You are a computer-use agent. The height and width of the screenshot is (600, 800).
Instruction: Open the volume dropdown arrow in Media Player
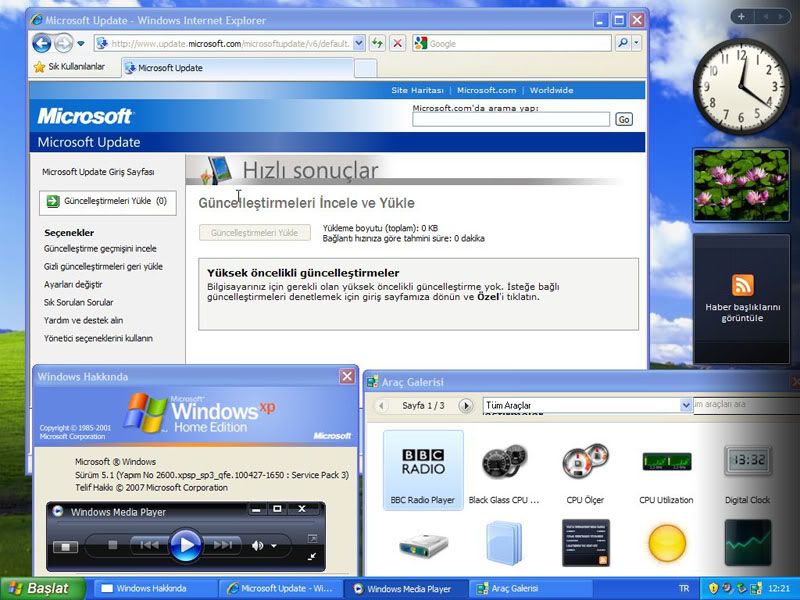tap(274, 546)
